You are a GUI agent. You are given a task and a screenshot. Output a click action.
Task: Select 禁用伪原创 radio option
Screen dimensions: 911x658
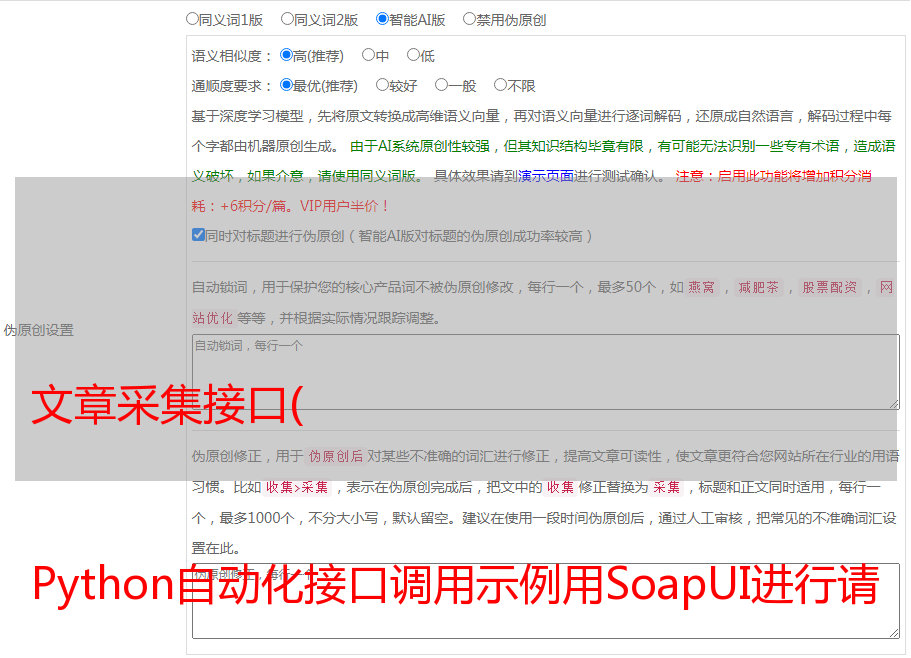tap(469, 19)
